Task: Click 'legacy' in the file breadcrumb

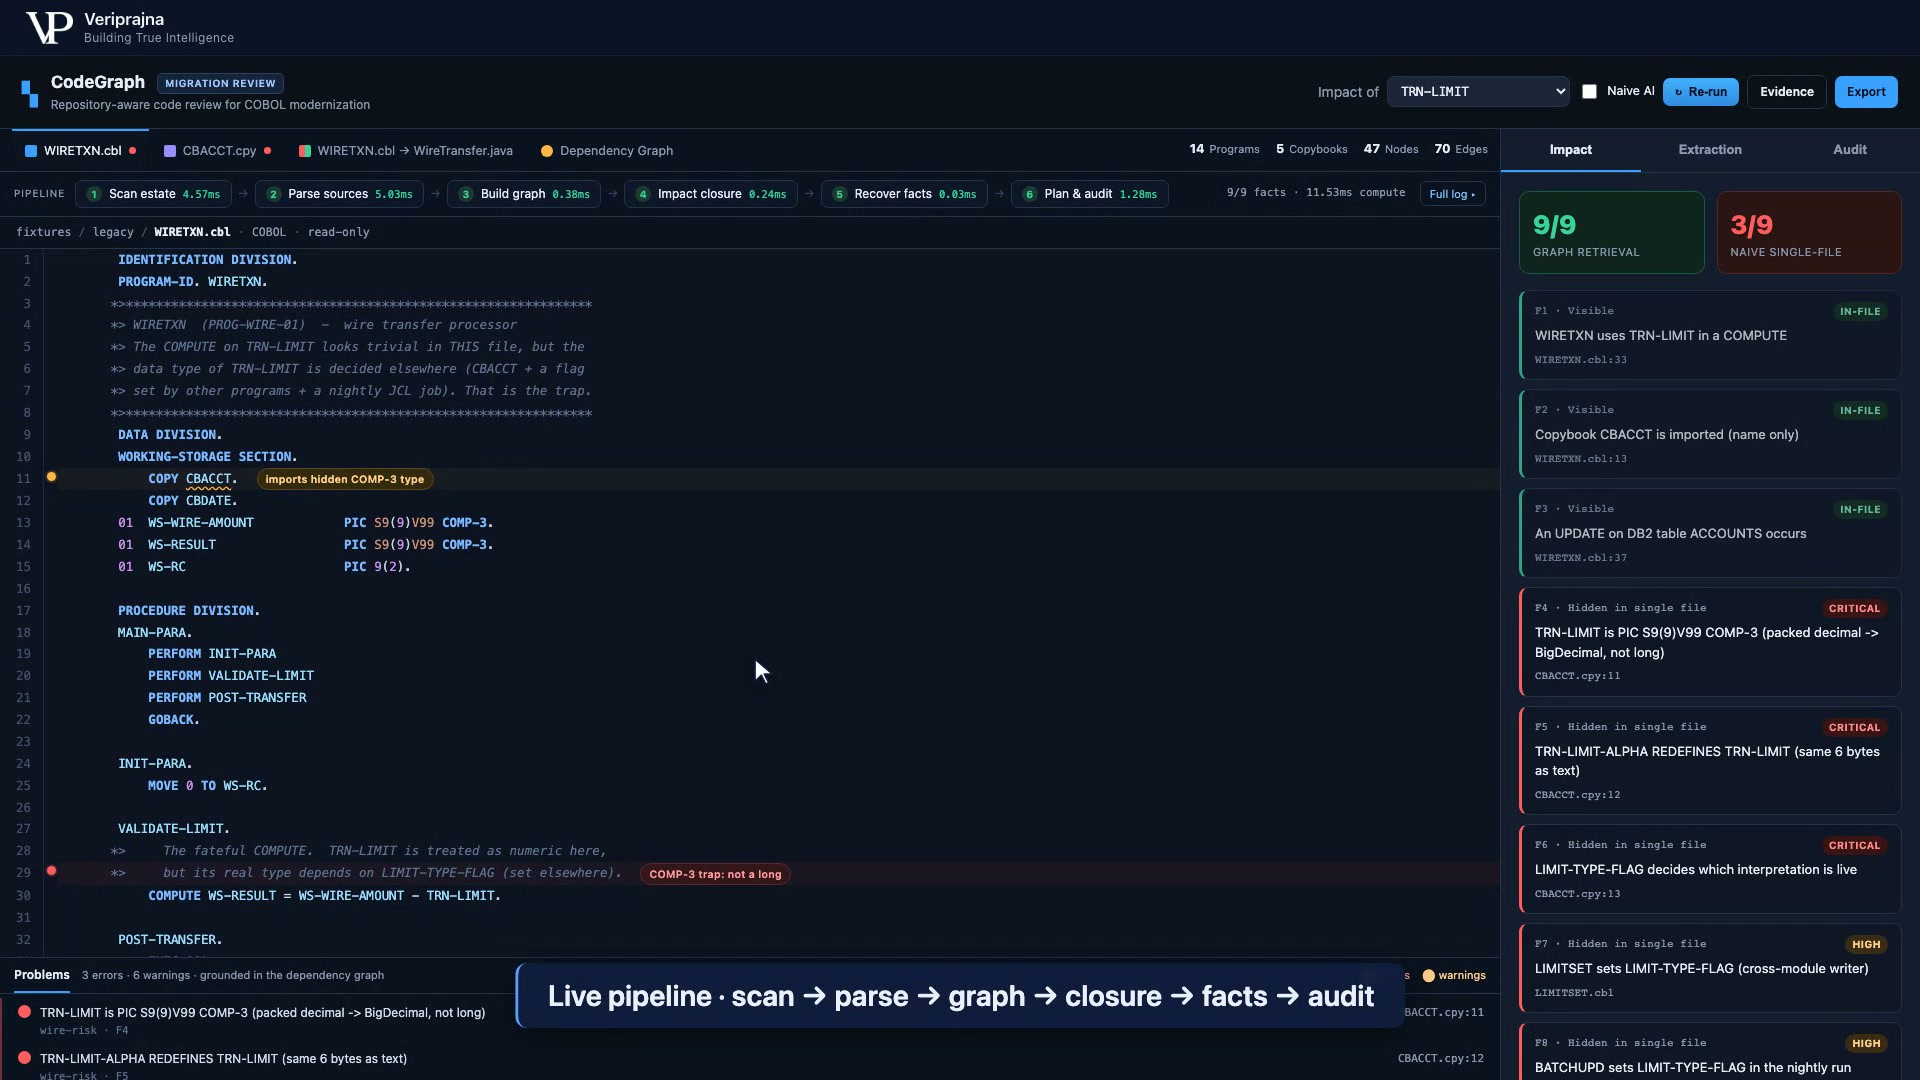Action: pyautogui.click(x=113, y=232)
